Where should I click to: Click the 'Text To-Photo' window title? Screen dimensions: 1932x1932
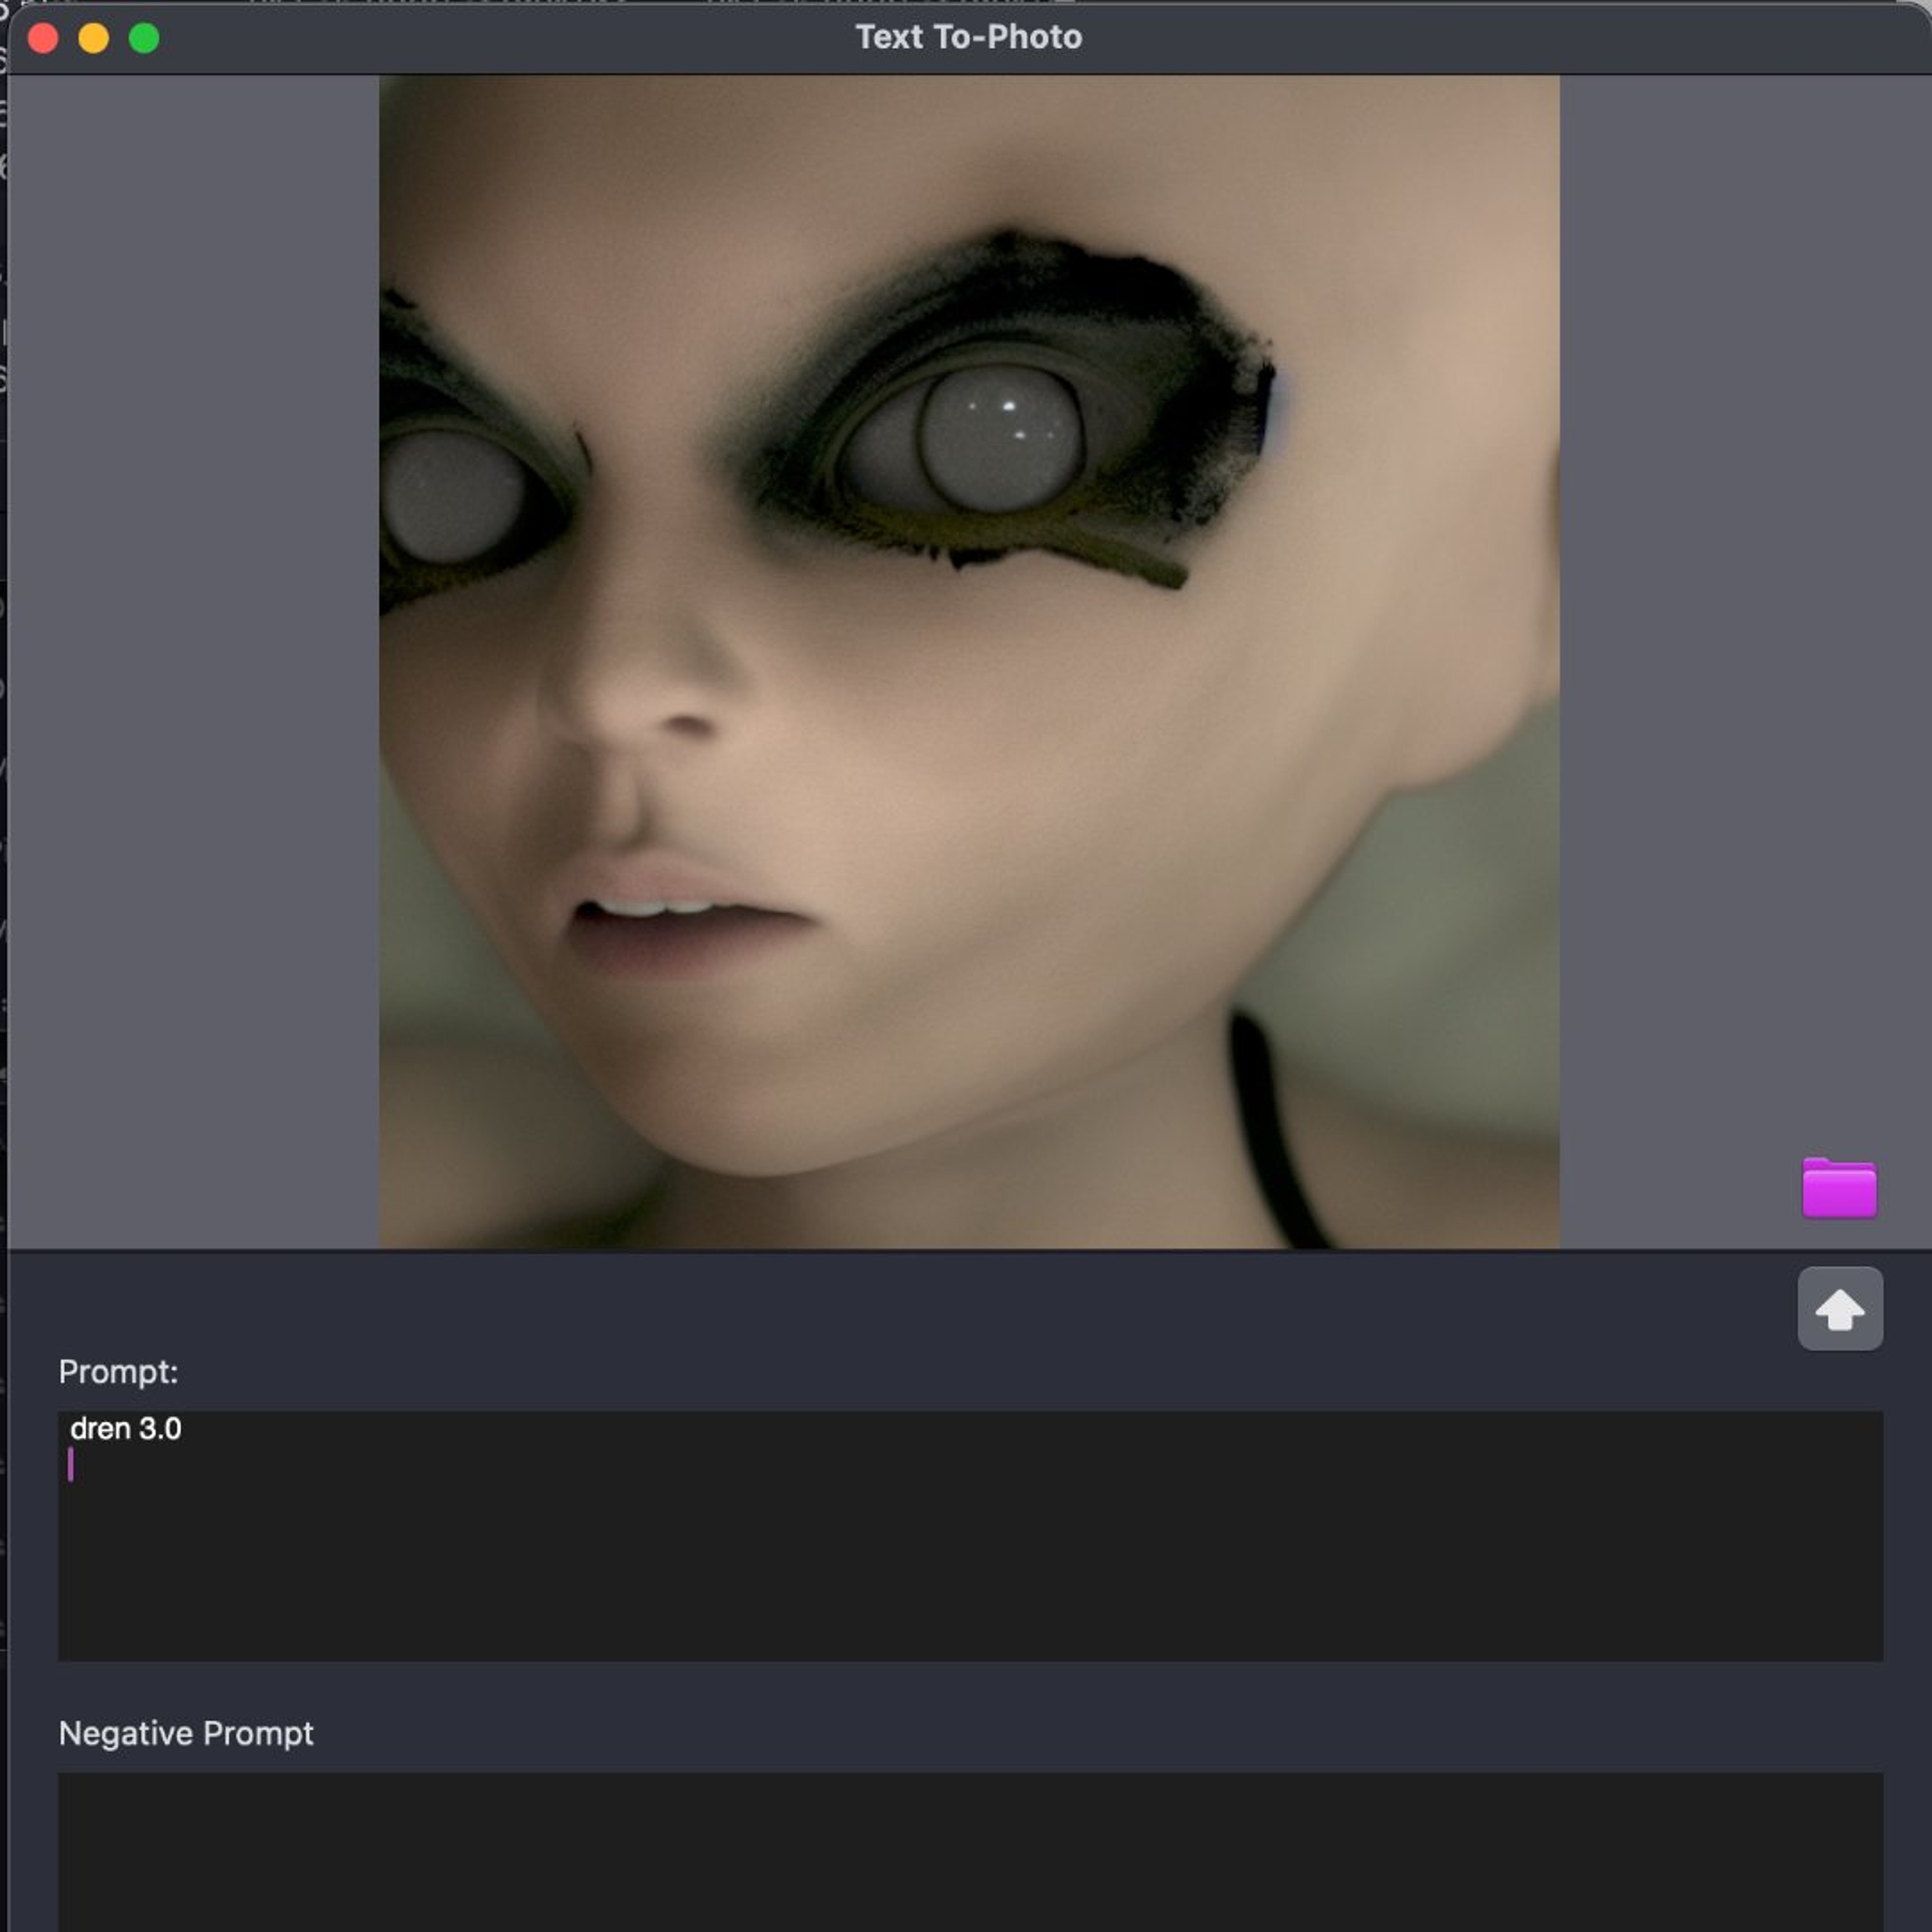pos(968,37)
